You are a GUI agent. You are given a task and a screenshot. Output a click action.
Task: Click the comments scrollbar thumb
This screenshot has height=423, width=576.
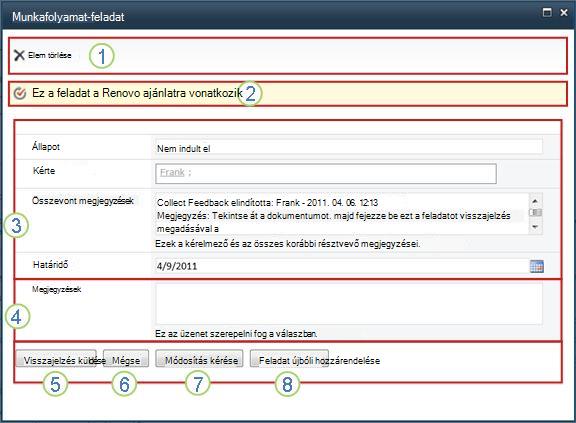coord(535,213)
